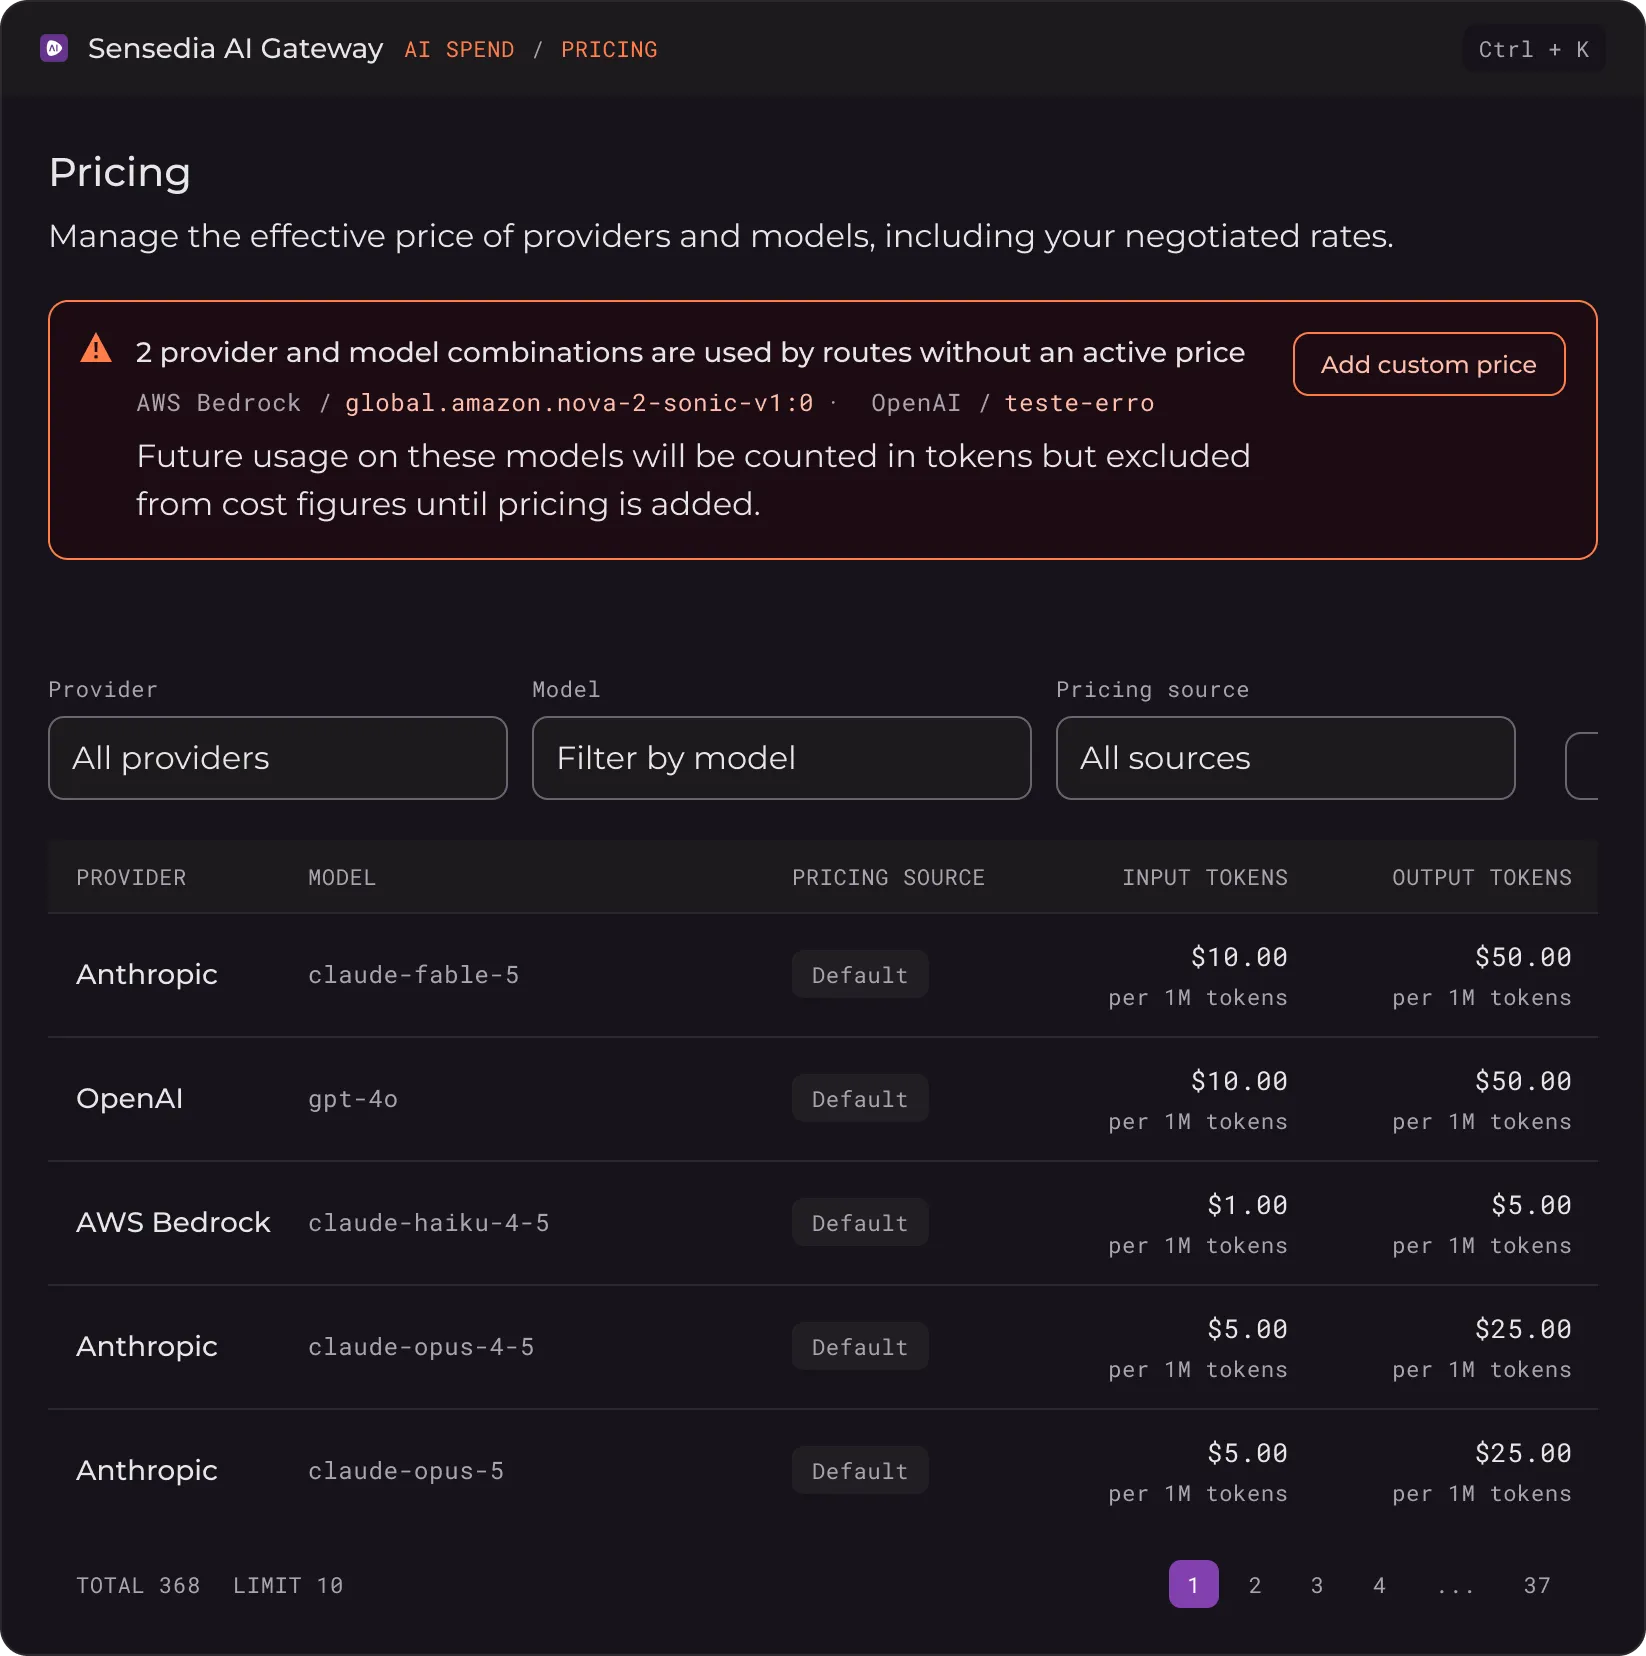1646x1656 pixels.
Task: Click the orange warning triangle icon
Action: (x=96, y=348)
